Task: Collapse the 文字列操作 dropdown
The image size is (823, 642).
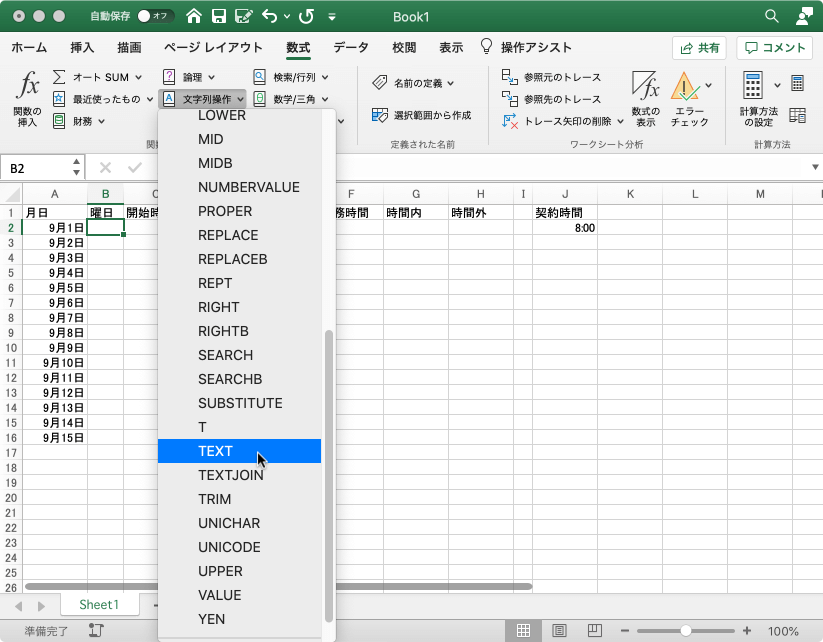Action: (x=203, y=99)
